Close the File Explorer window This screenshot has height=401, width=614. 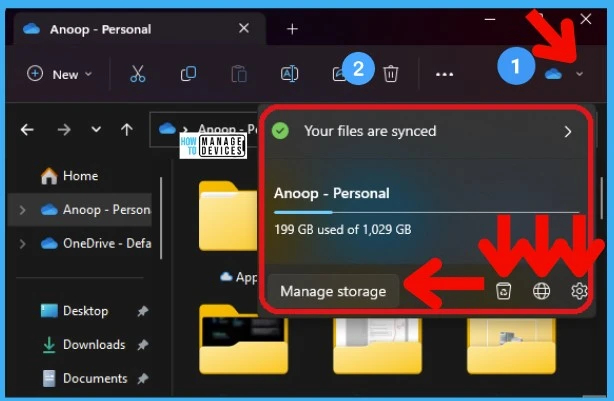click(x=586, y=19)
